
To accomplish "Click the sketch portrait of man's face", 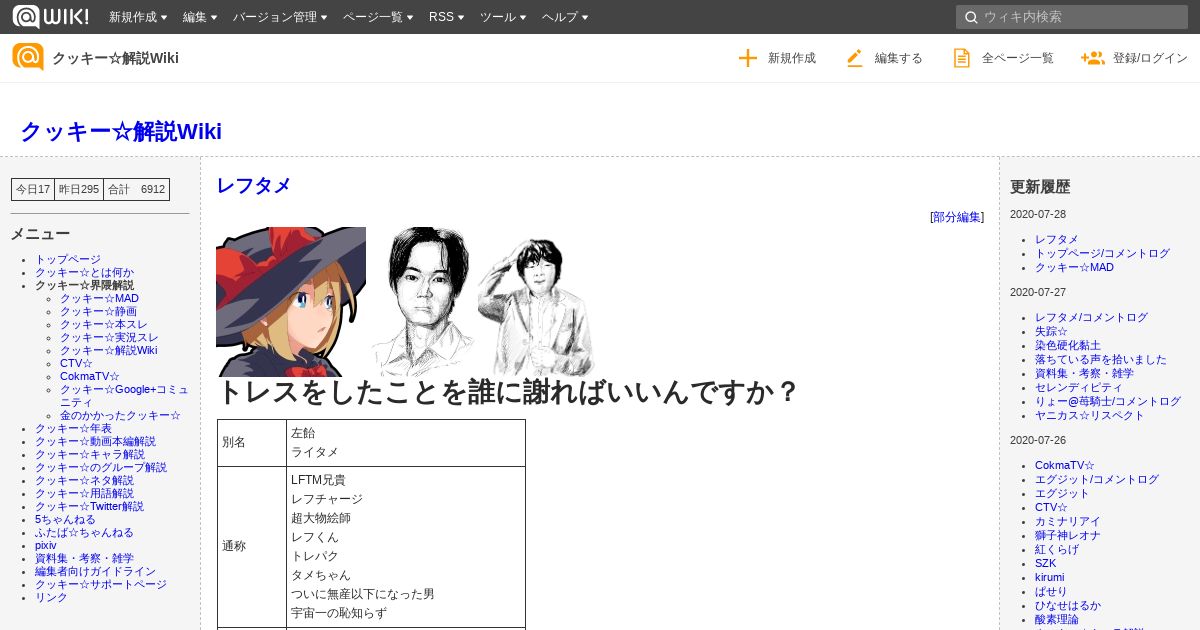I will click(x=421, y=302).
